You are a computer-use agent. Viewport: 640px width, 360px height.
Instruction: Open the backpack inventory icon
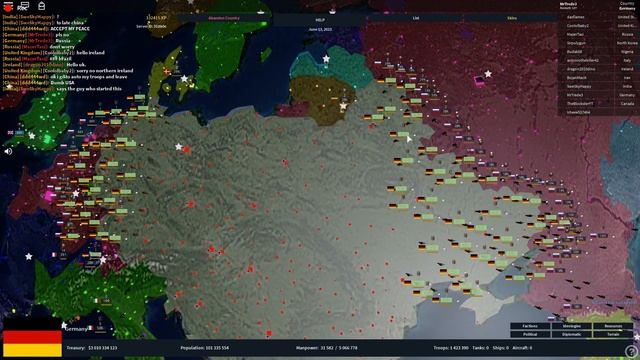tap(41, 6)
